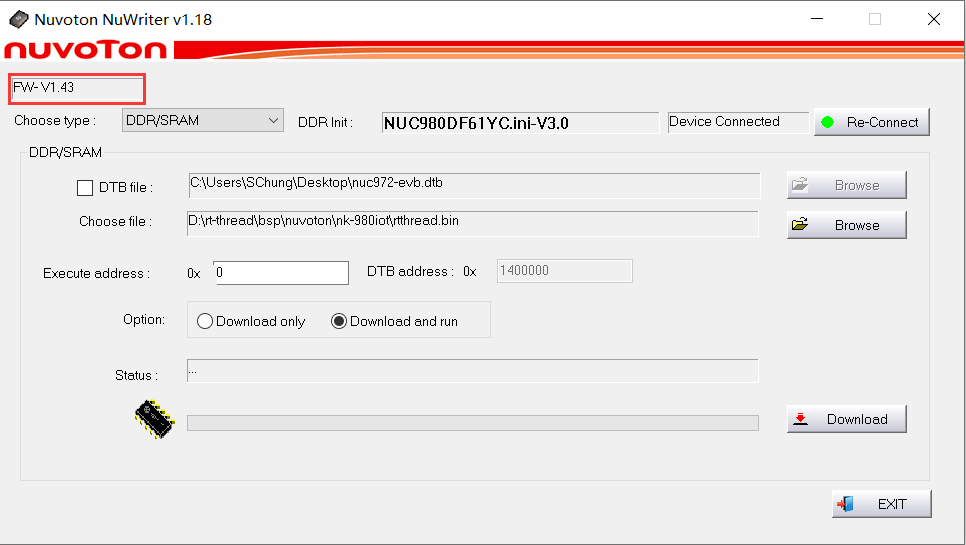Click the chip image beside progress bar
This screenshot has width=966, height=545.
(155, 419)
